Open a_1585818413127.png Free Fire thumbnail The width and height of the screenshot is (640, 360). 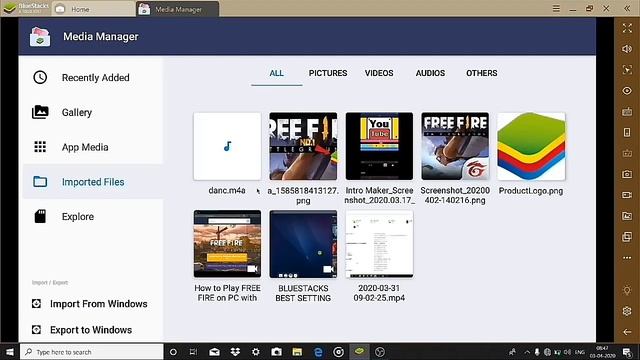(303, 146)
